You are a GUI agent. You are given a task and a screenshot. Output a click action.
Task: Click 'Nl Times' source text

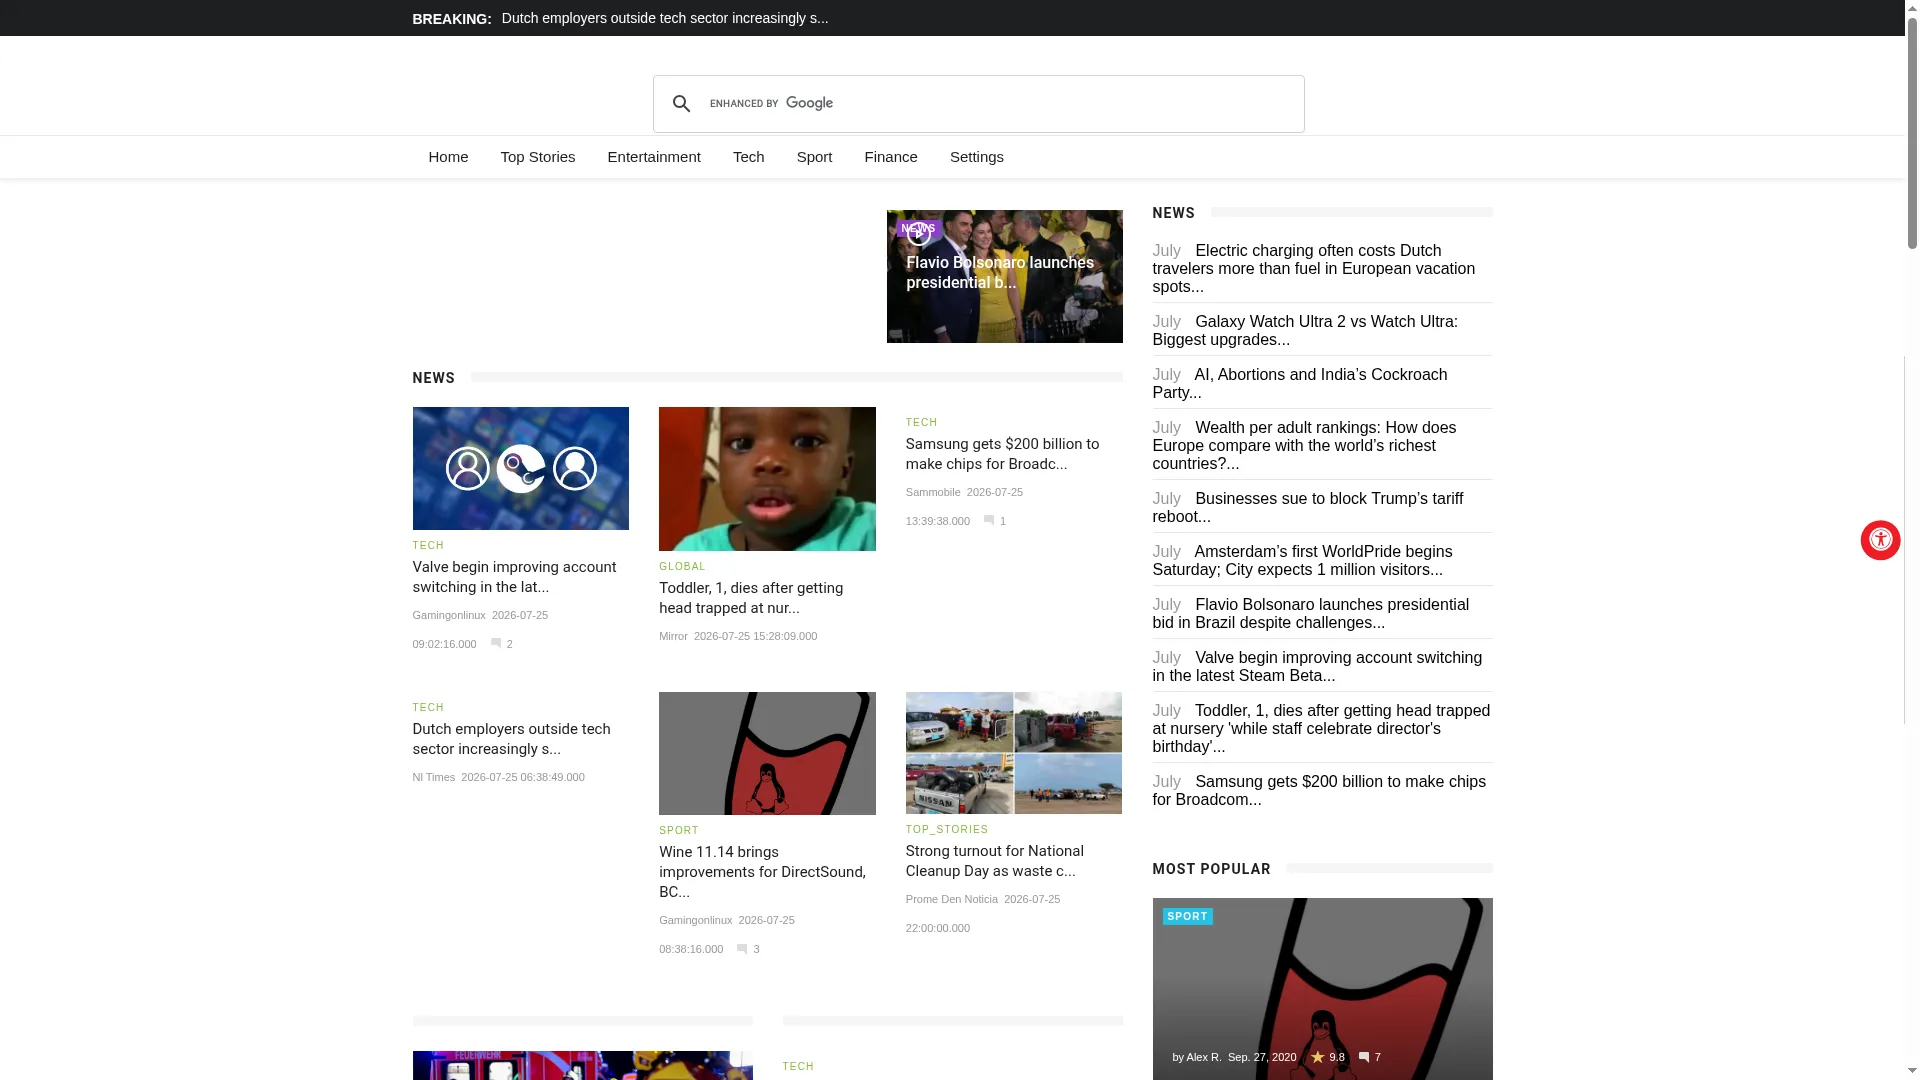(x=434, y=777)
